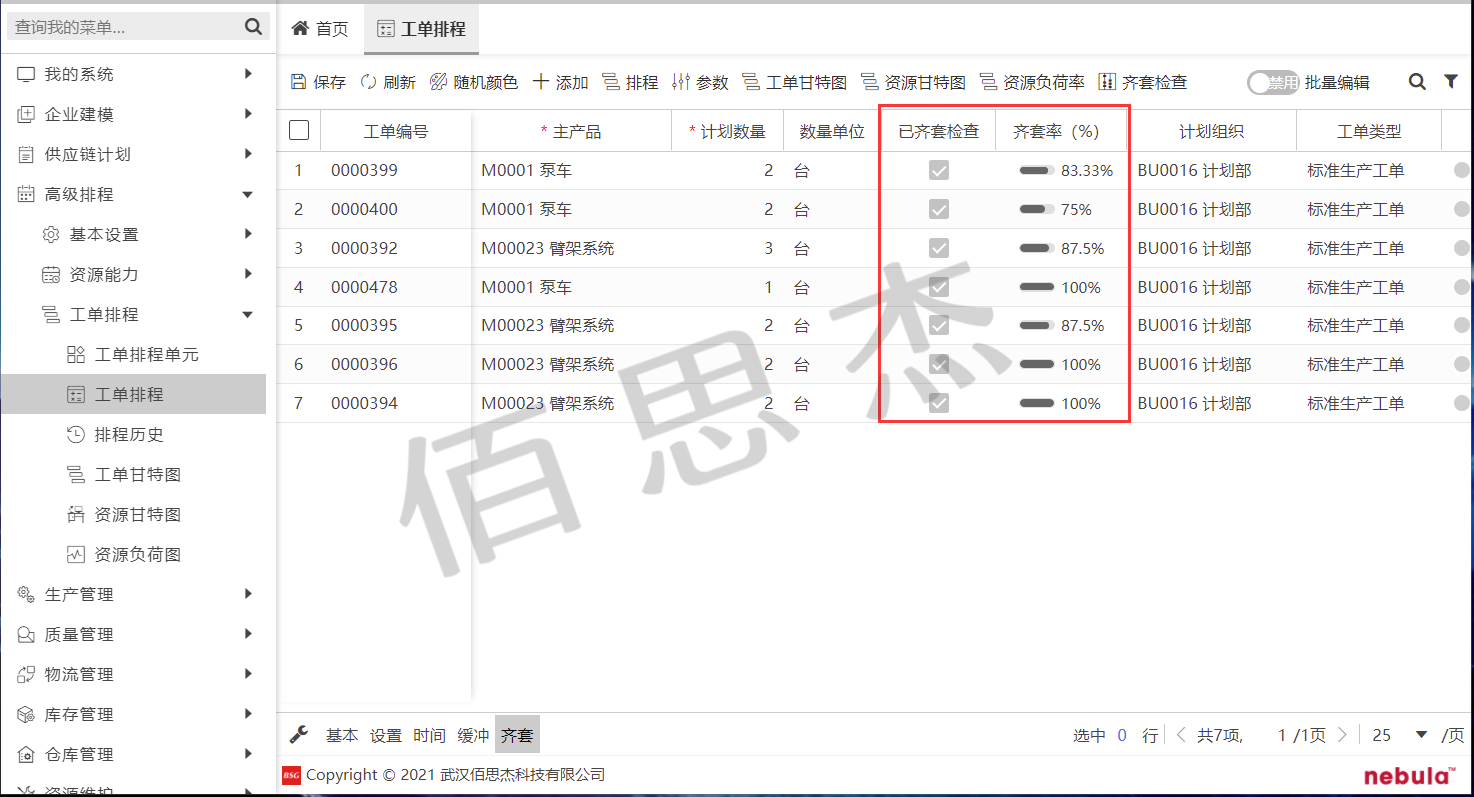Open table search with magnifier icon

(x=1417, y=82)
